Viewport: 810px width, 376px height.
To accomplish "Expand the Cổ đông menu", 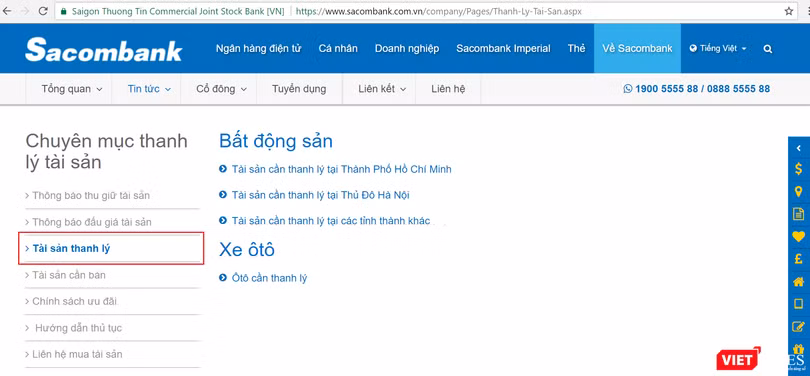I will 222,89.
